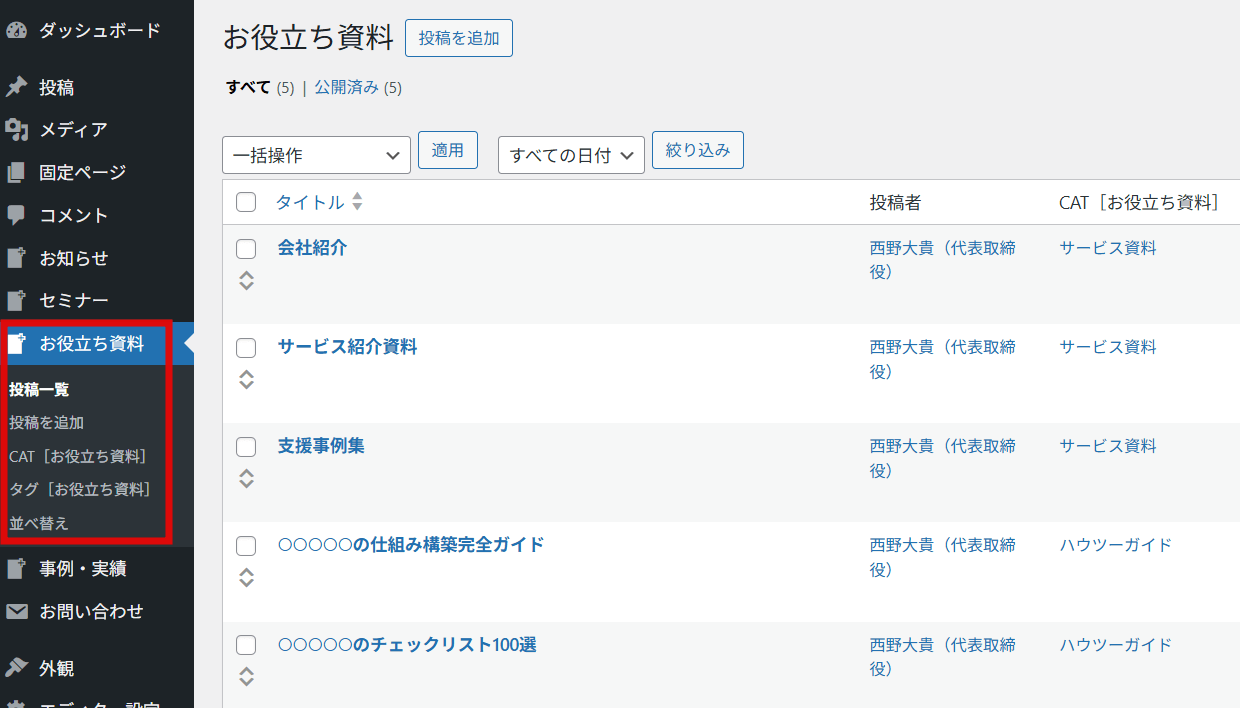Click the paintbrush icon beside 外観
Viewport: 1240px width, 708px height.
tap(16, 668)
